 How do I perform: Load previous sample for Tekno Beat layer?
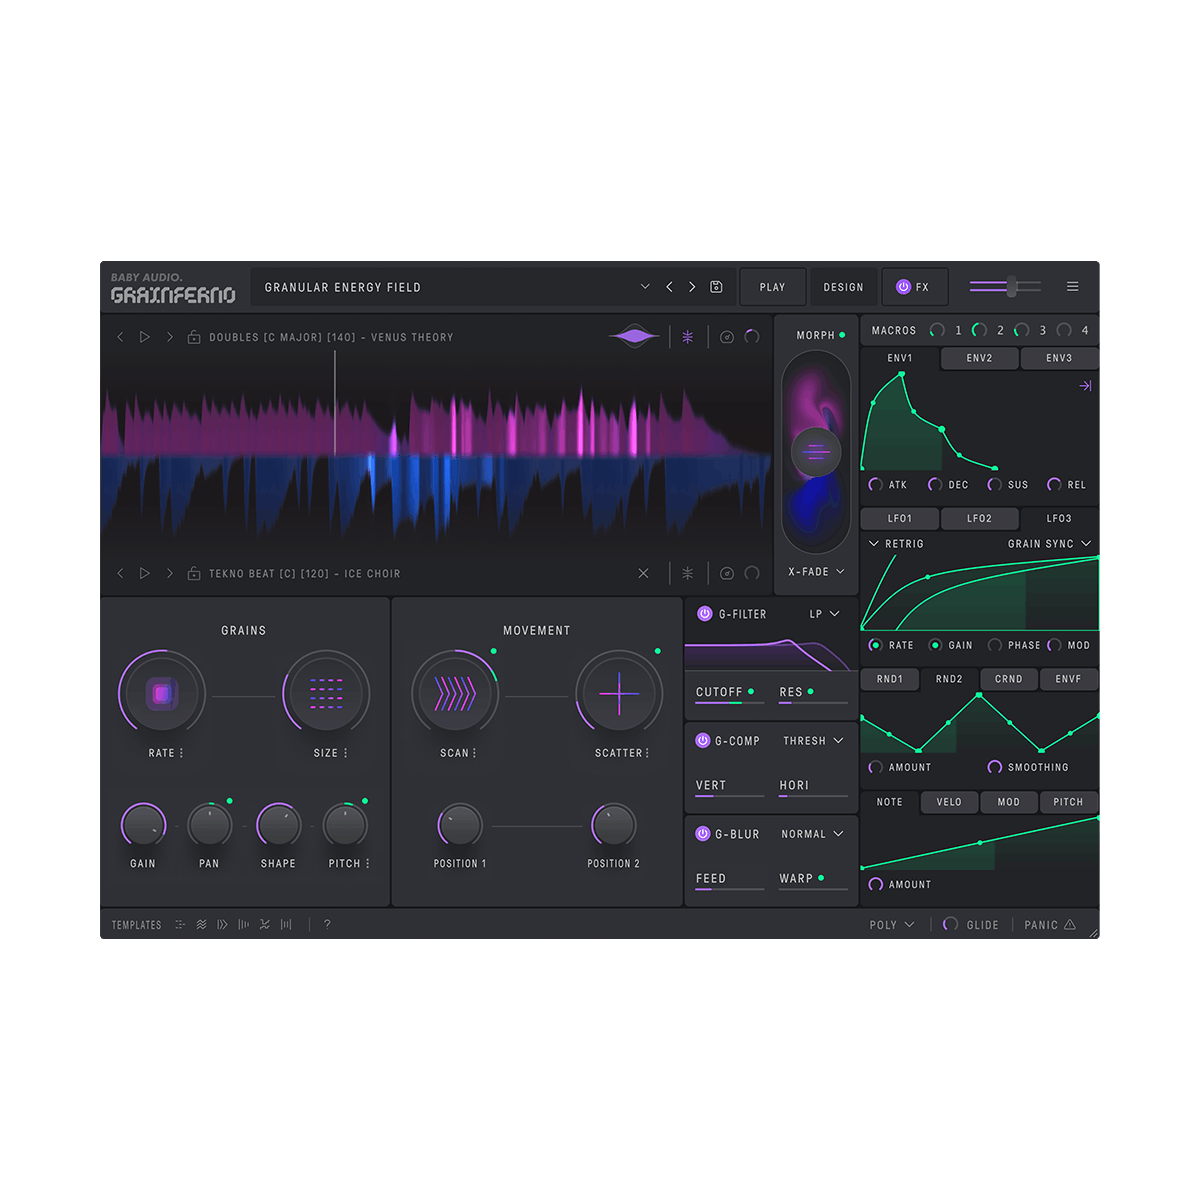tap(120, 573)
